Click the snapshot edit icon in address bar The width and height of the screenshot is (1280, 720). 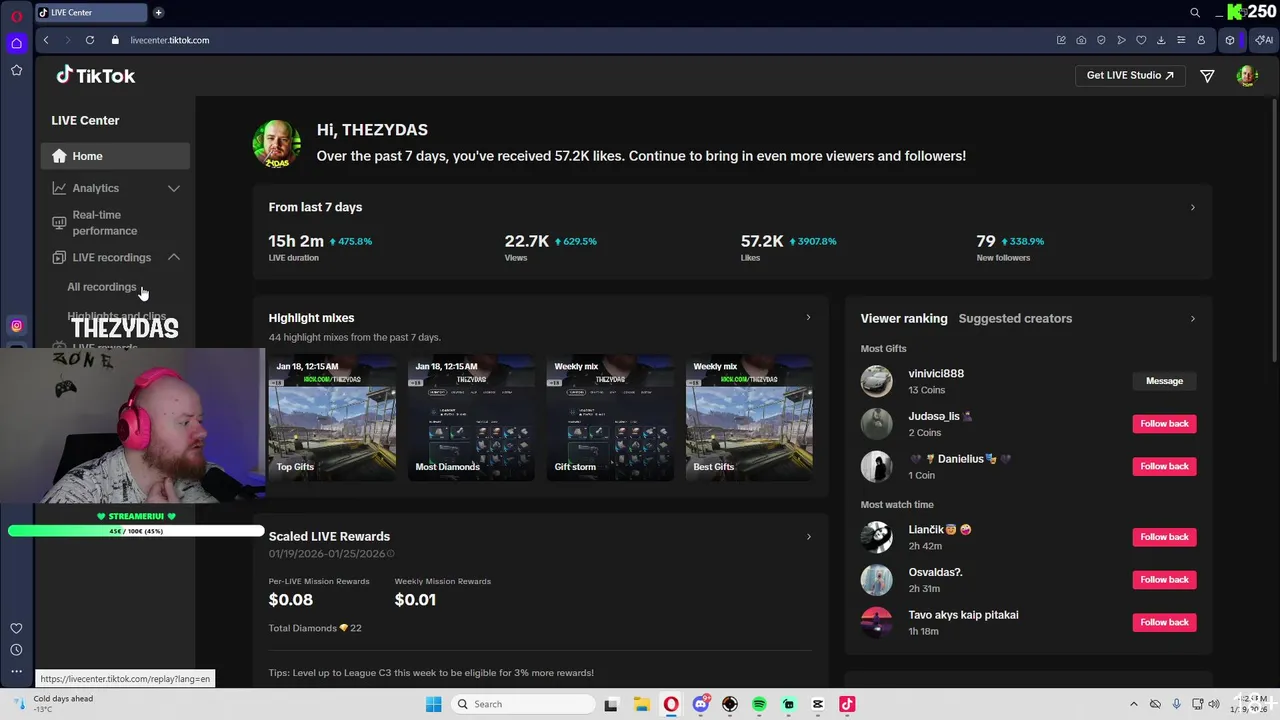click(x=1061, y=40)
